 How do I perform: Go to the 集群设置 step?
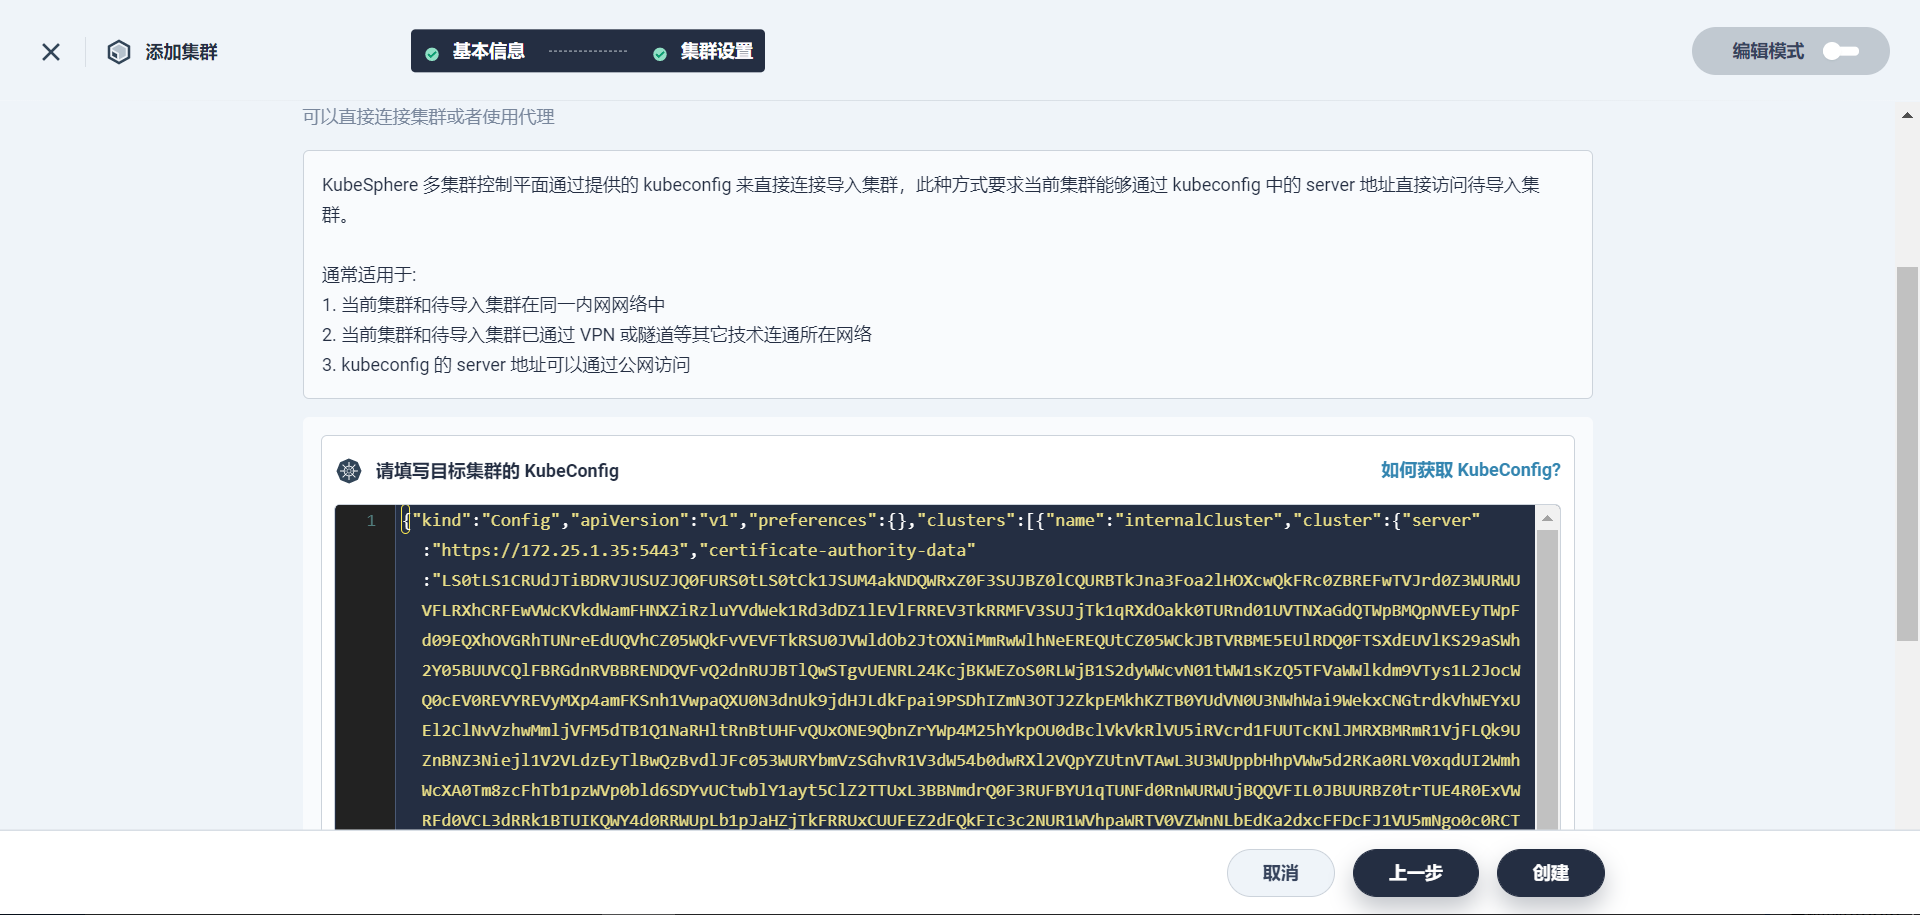click(716, 51)
